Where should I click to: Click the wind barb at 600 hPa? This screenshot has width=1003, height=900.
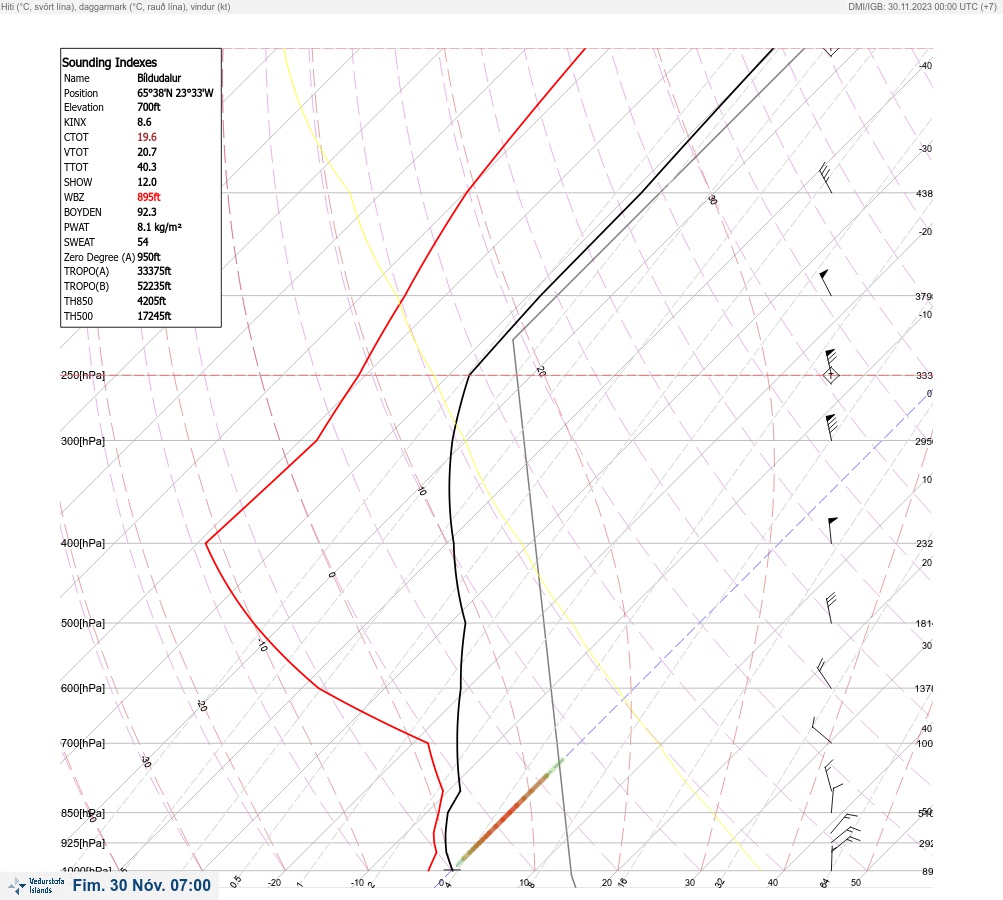click(x=825, y=674)
